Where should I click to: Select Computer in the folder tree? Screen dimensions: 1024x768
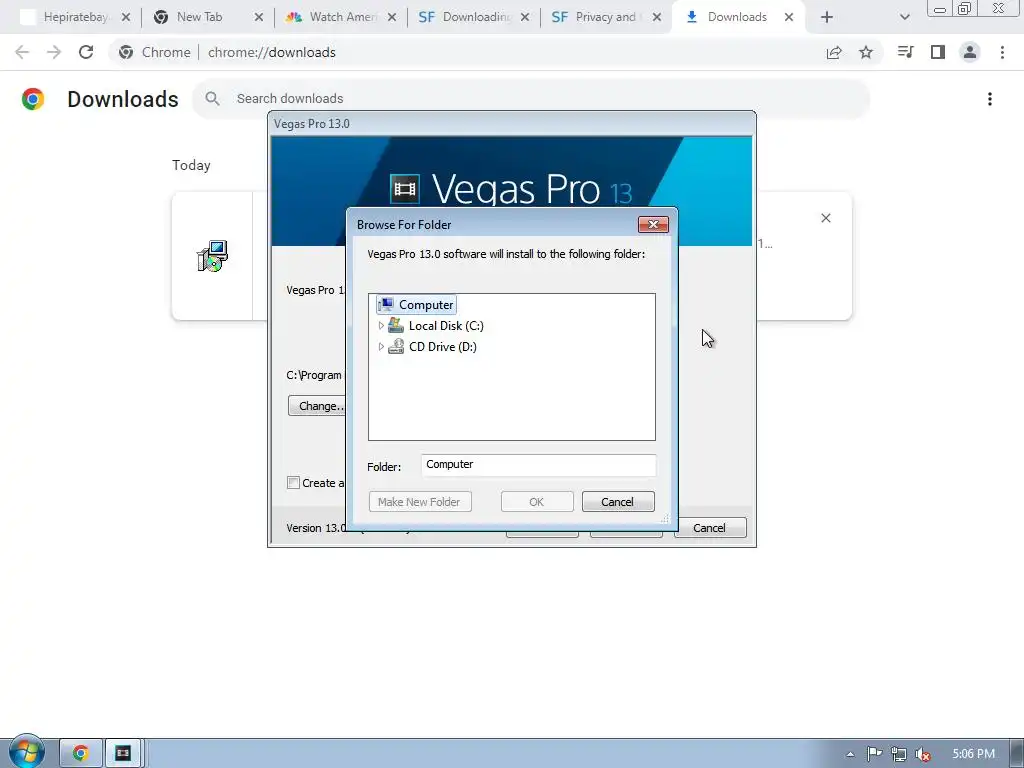416,305
